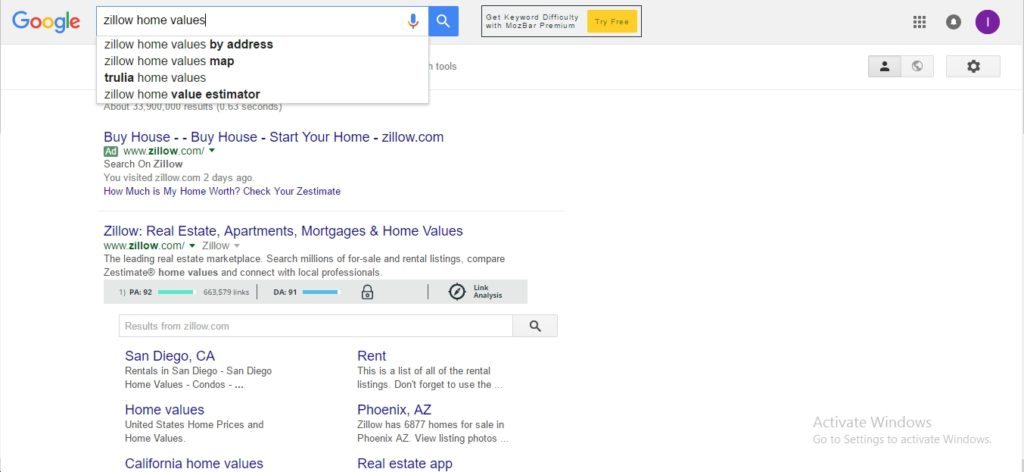Focus the Results from zillow.com field
Image resolution: width=1024 pixels, height=472 pixels.
click(x=316, y=326)
